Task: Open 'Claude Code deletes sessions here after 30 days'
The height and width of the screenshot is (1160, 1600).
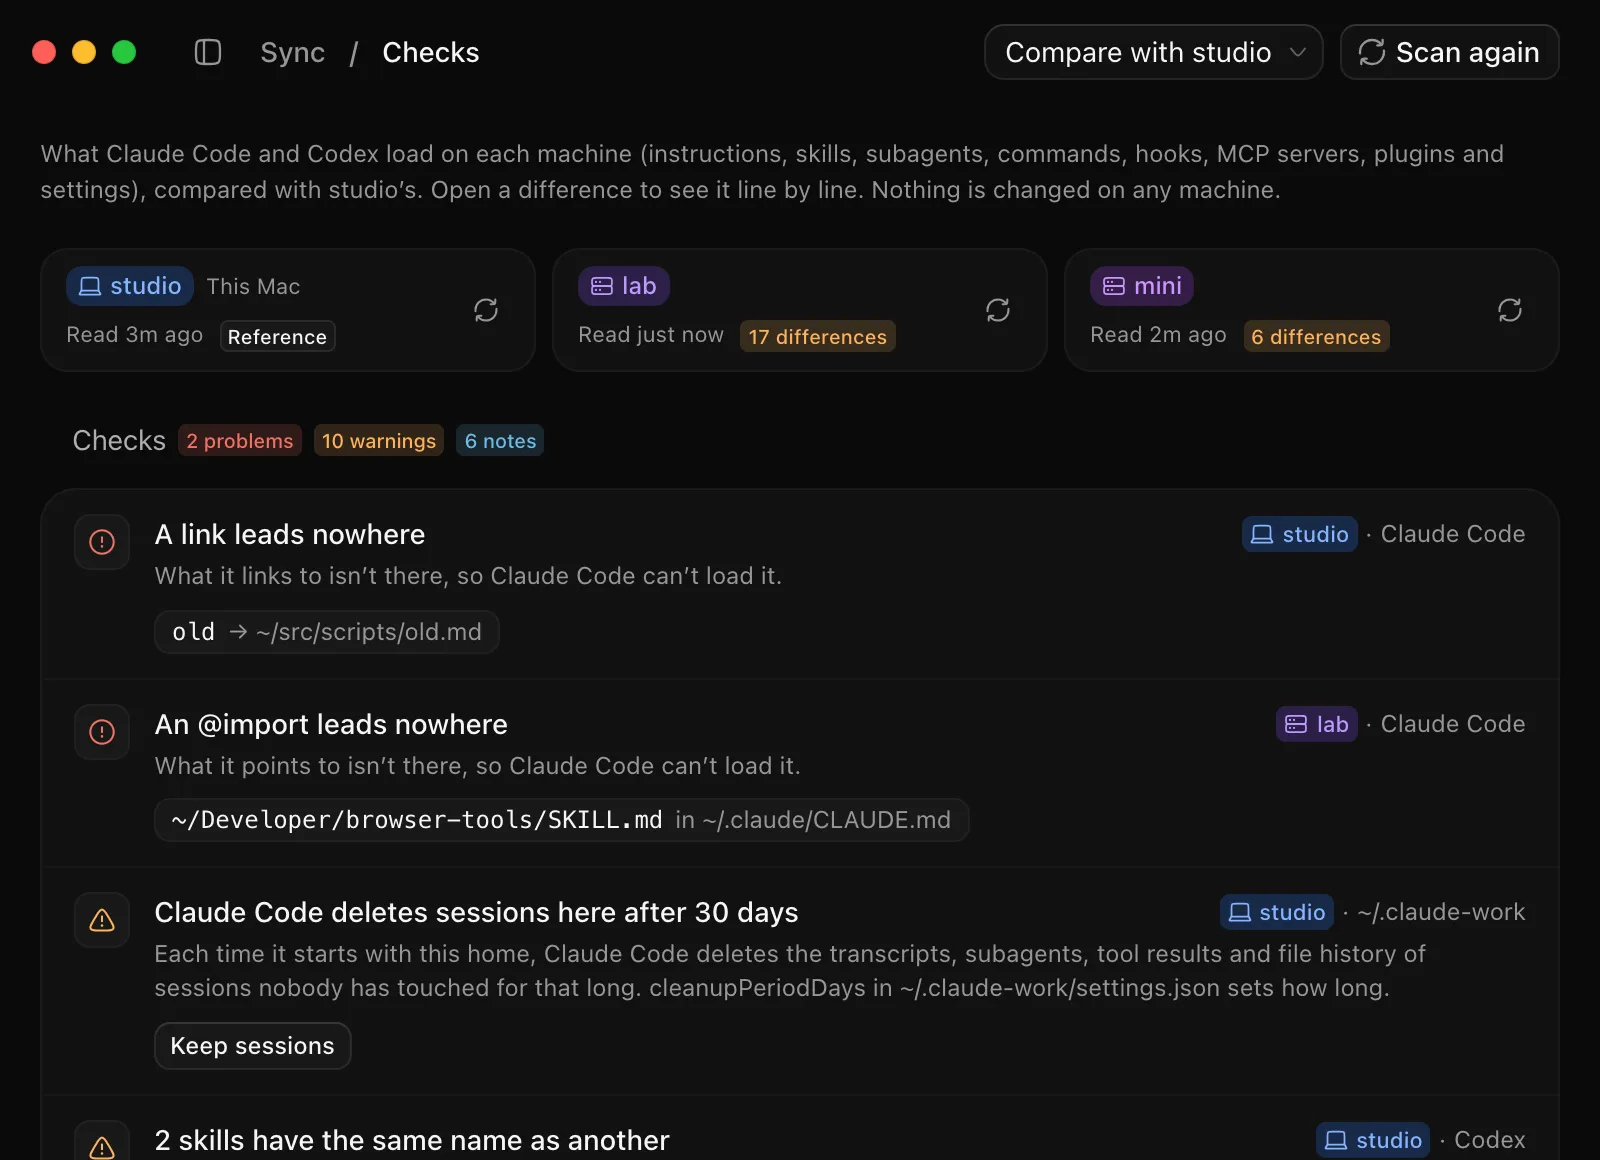Action: click(x=476, y=912)
